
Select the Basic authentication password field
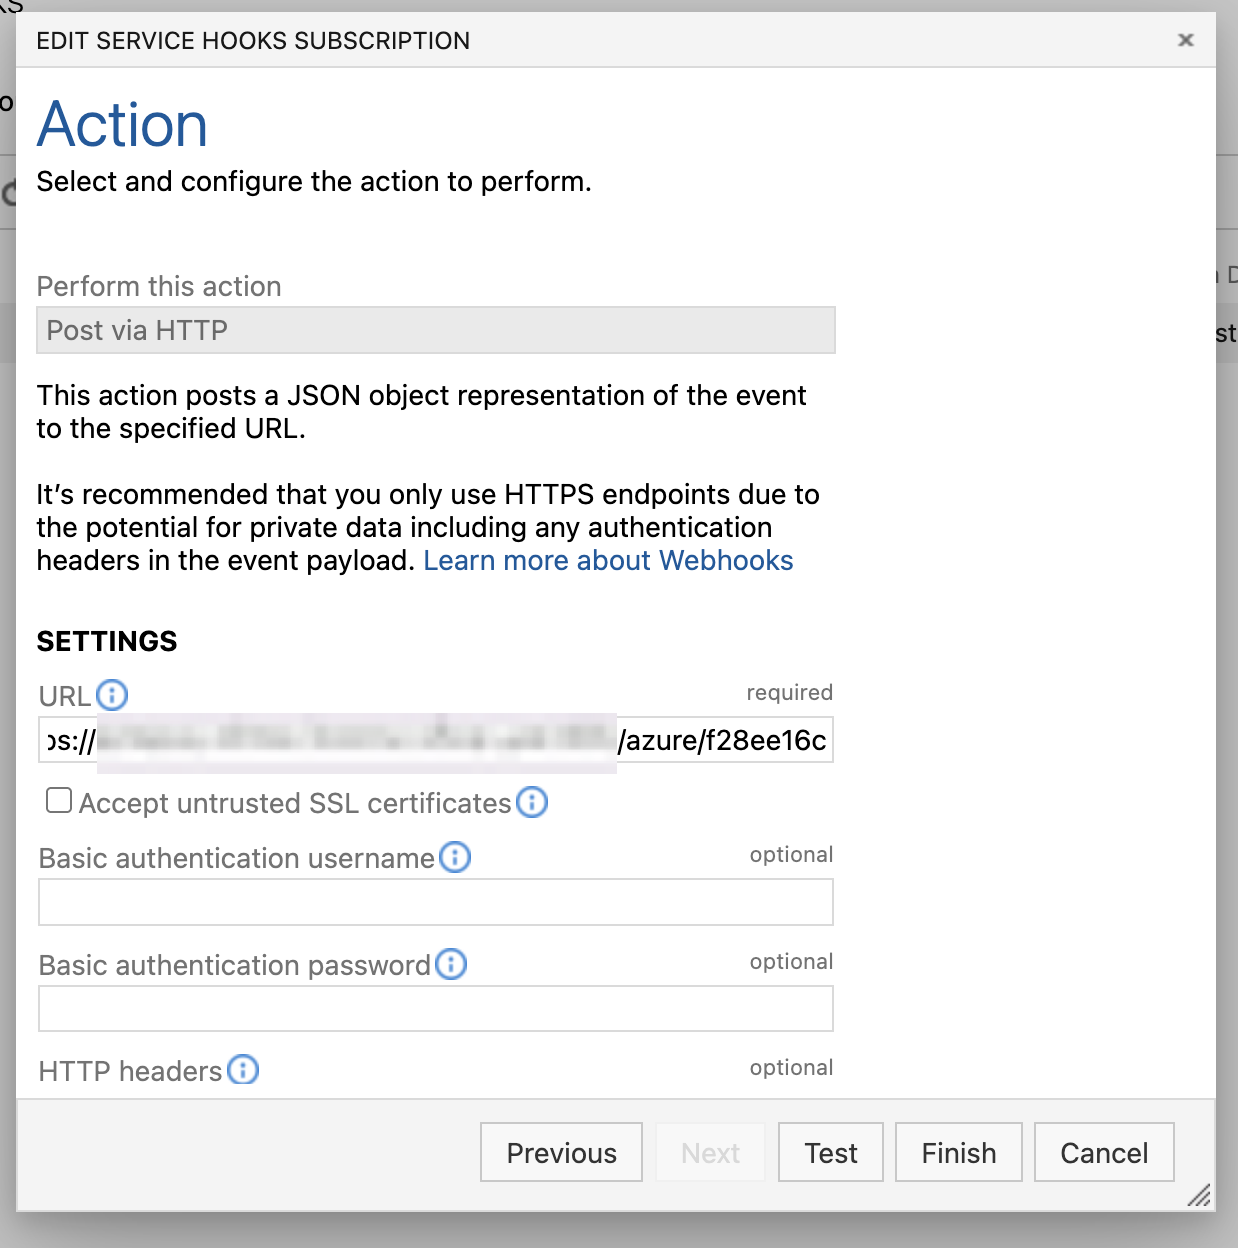(435, 1008)
